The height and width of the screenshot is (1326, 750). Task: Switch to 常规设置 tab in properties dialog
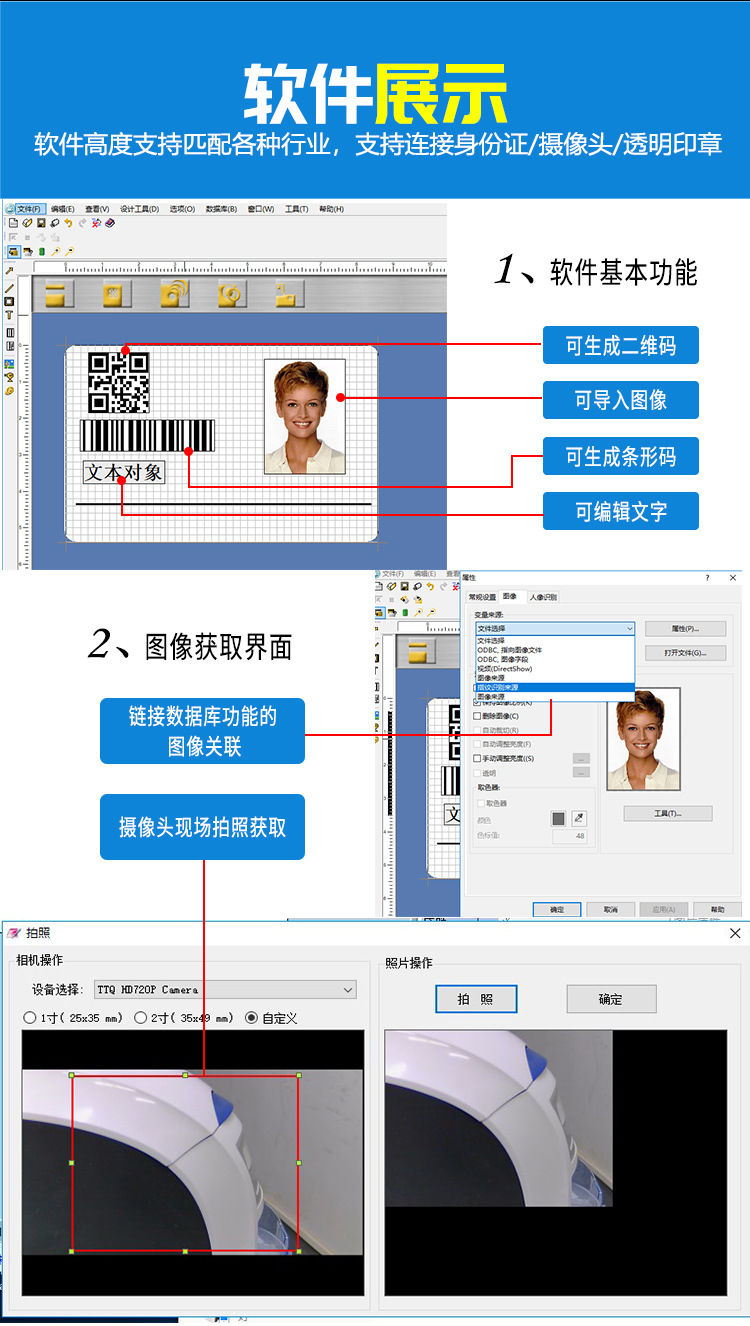click(483, 597)
